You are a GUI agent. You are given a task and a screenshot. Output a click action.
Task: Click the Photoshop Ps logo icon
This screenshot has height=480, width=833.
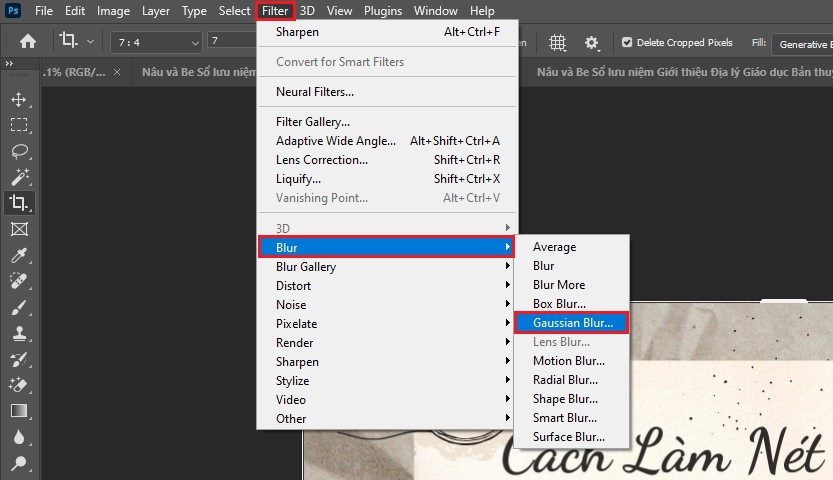click(13, 10)
